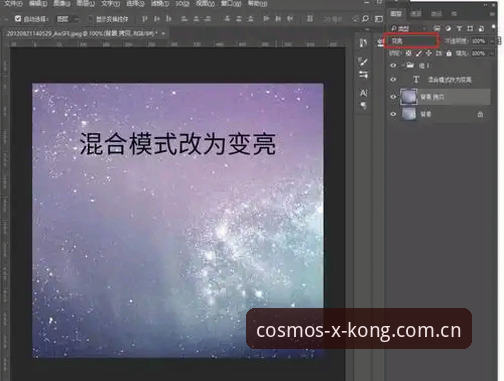Click the lock icon on 背景 layer
This screenshot has height=381, width=504.
(x=480, y=114)
